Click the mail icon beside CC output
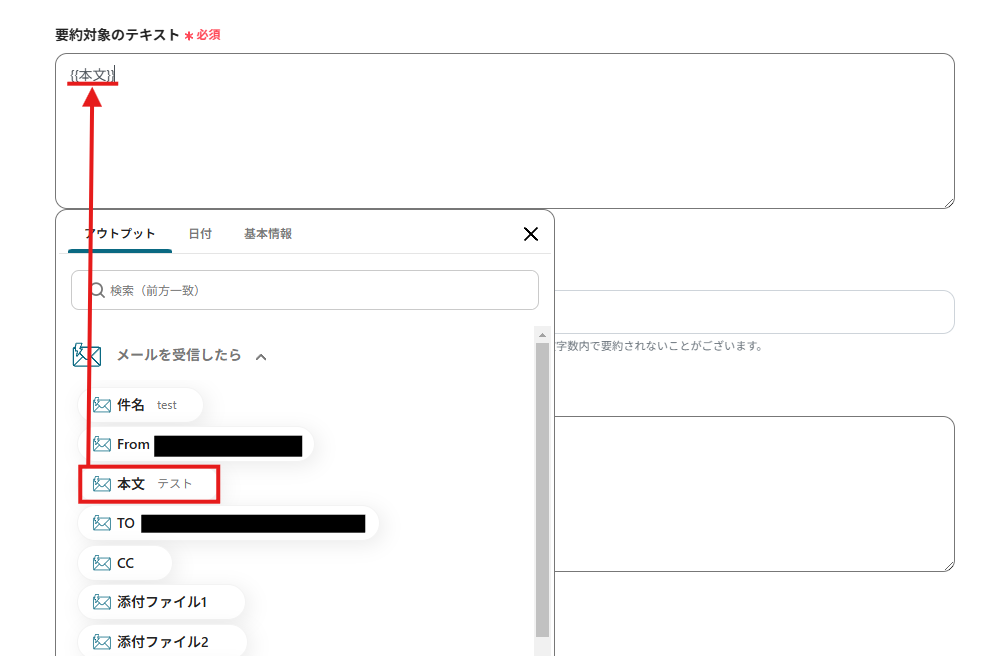This screenshot has height=656, width=997. pyautogui.click(x=100, y=562)
